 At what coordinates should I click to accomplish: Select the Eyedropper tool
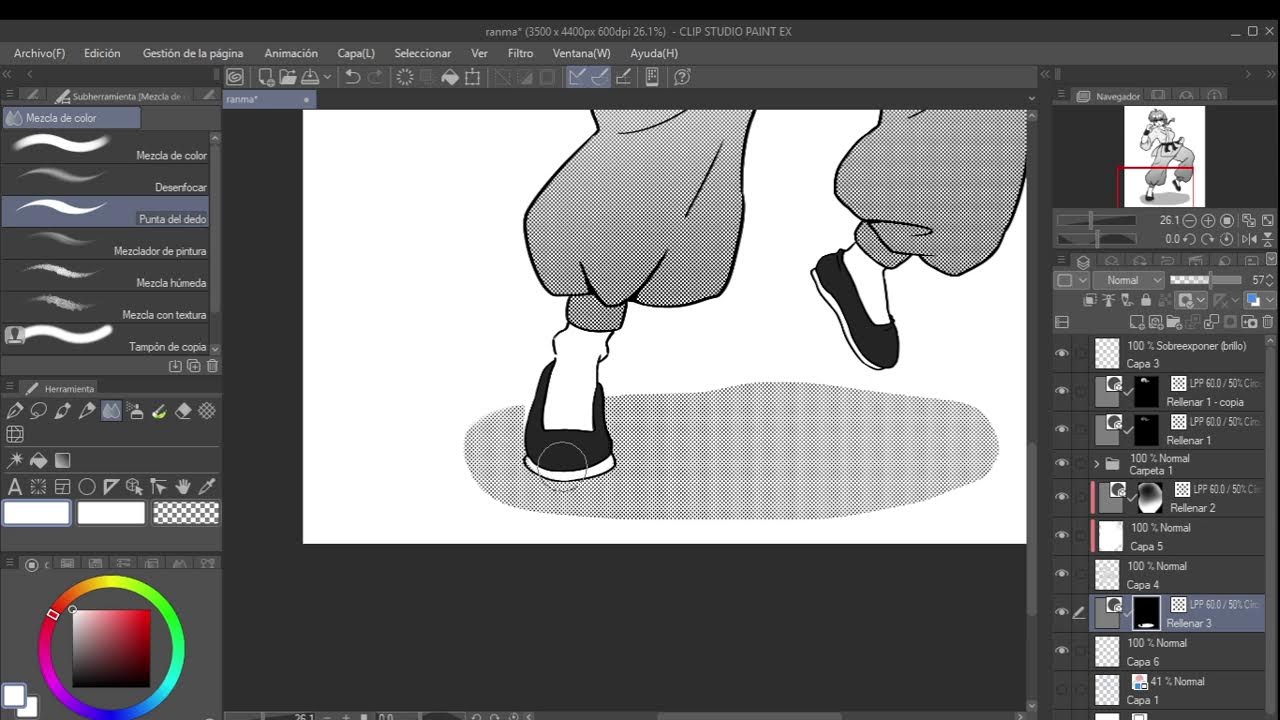click(207, 487)
